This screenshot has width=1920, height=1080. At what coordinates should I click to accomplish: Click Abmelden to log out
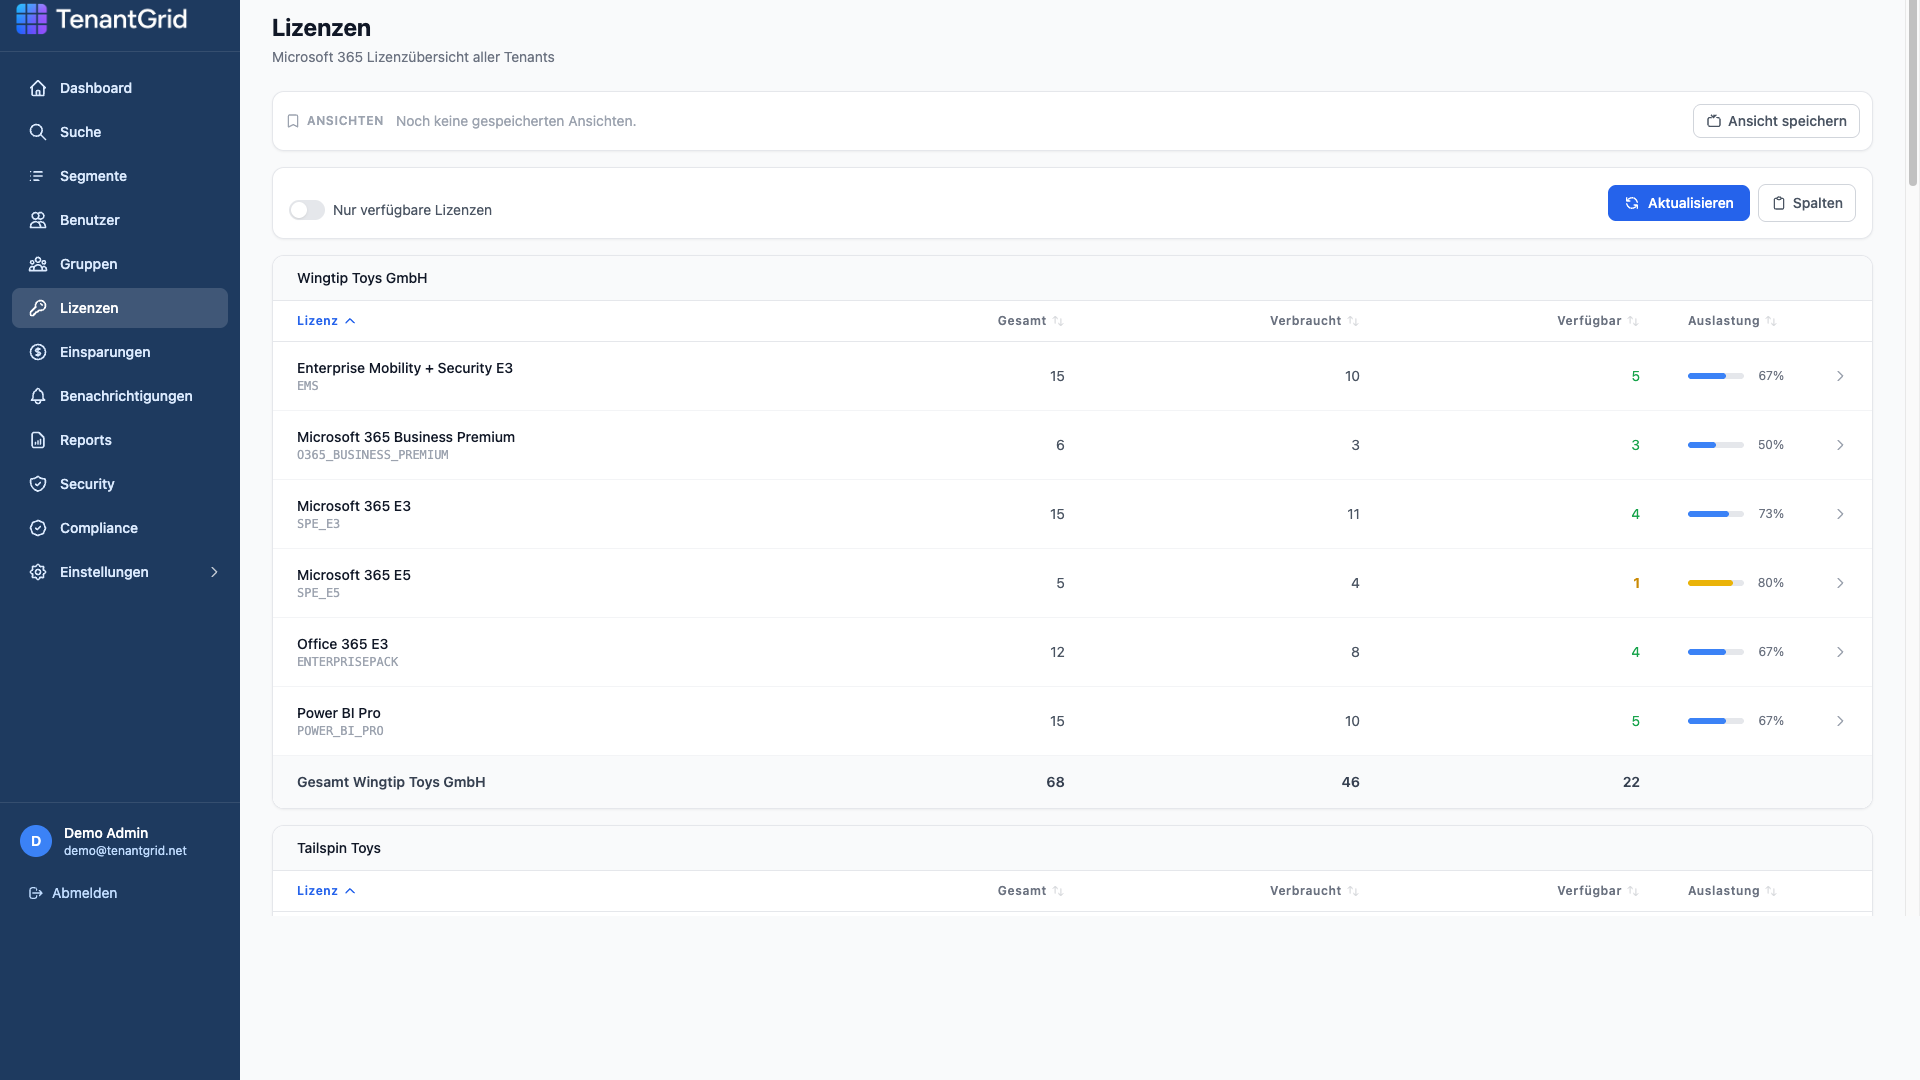click(x=73, y=893)
